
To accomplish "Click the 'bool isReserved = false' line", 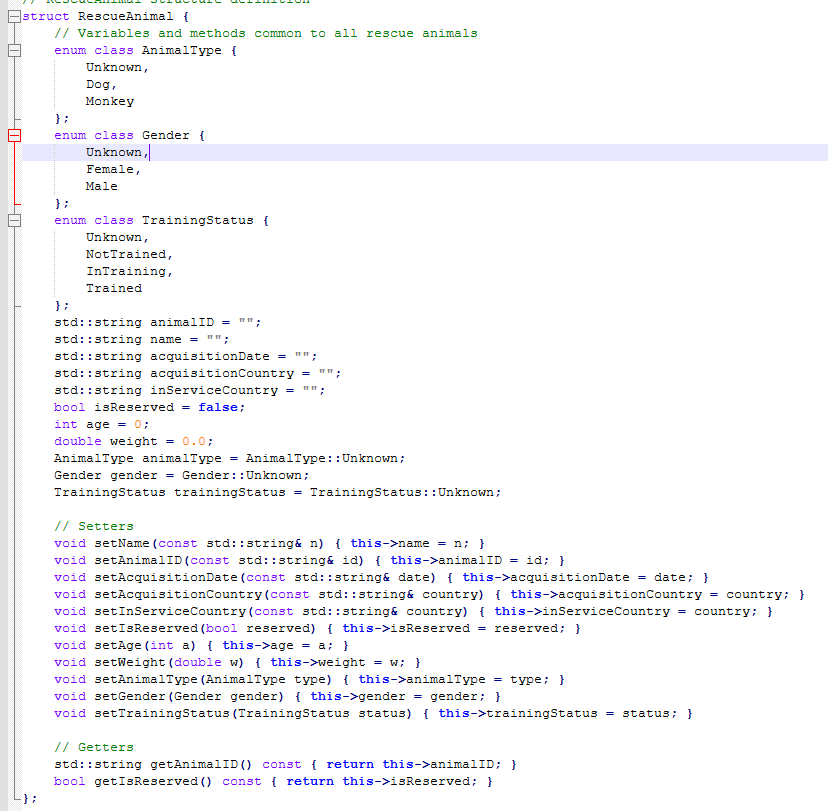I will pyautogui.click(x=149, y=407).
